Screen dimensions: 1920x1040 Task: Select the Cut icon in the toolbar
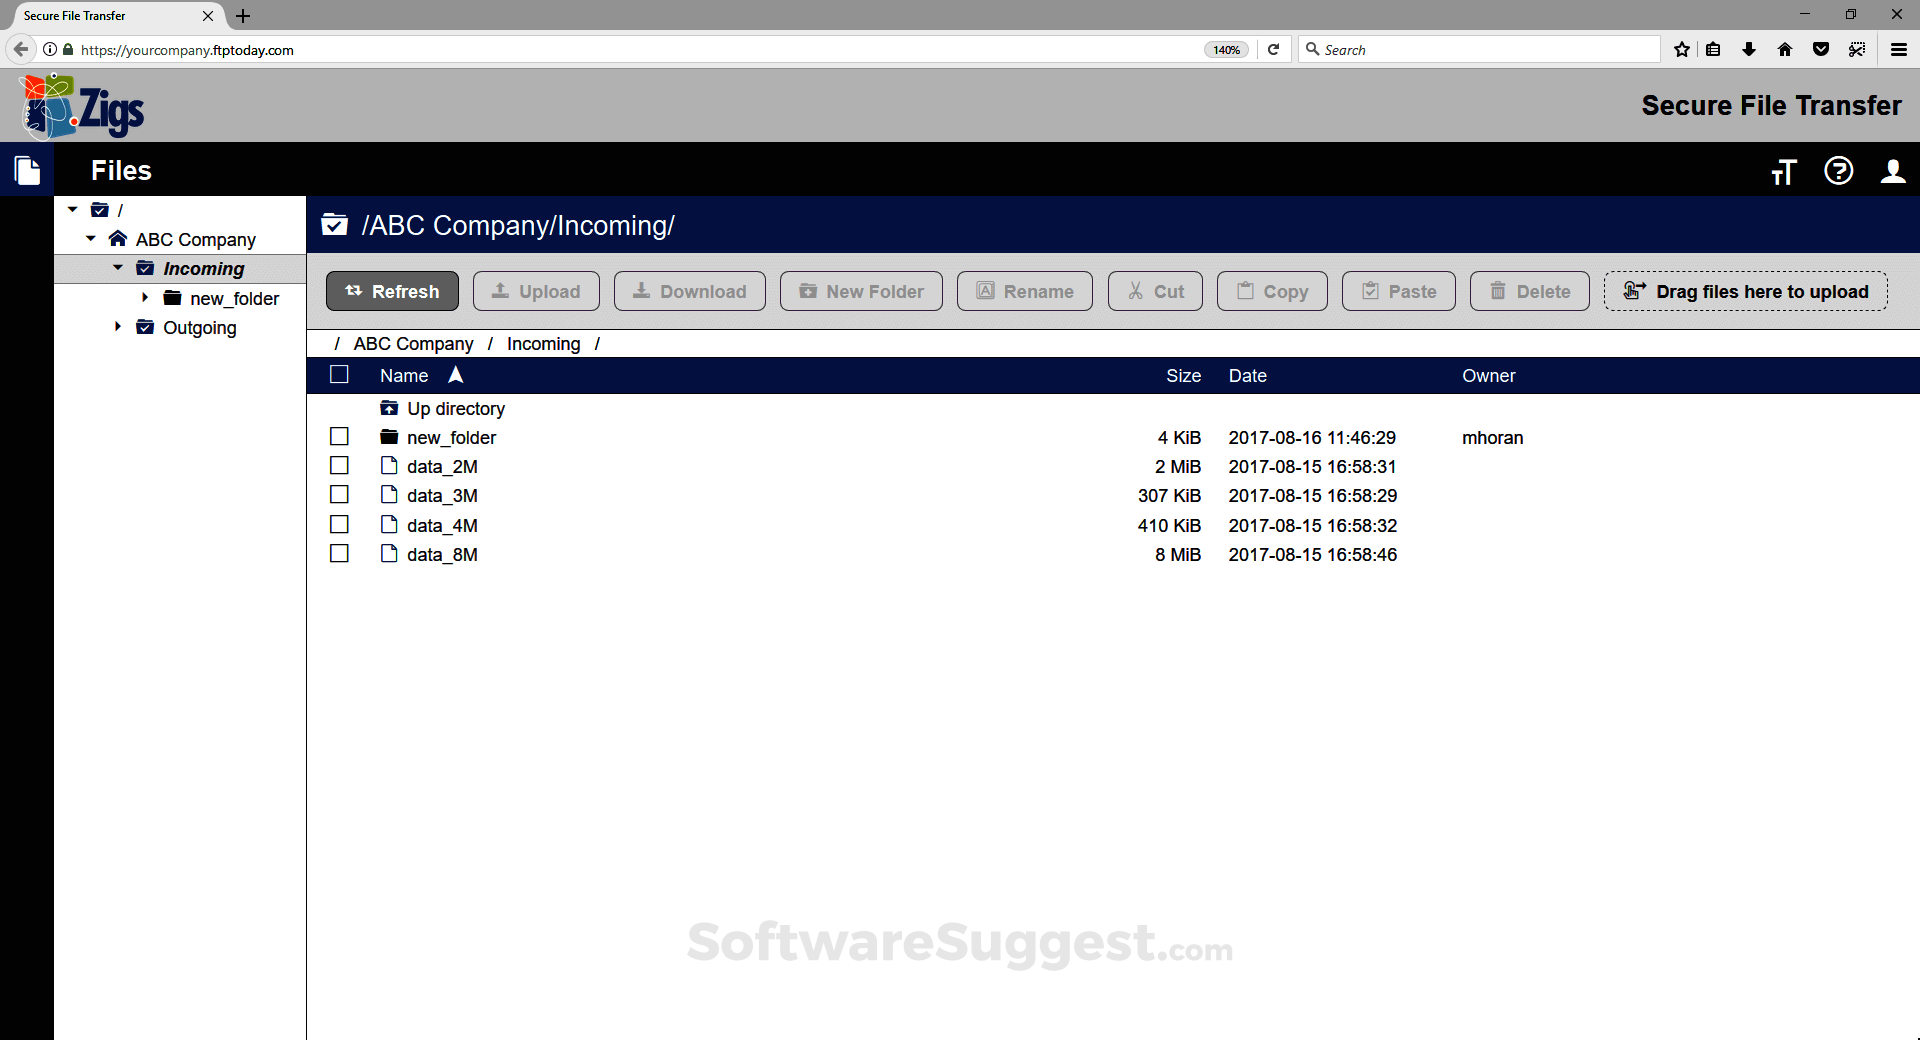pos(1135,291)
